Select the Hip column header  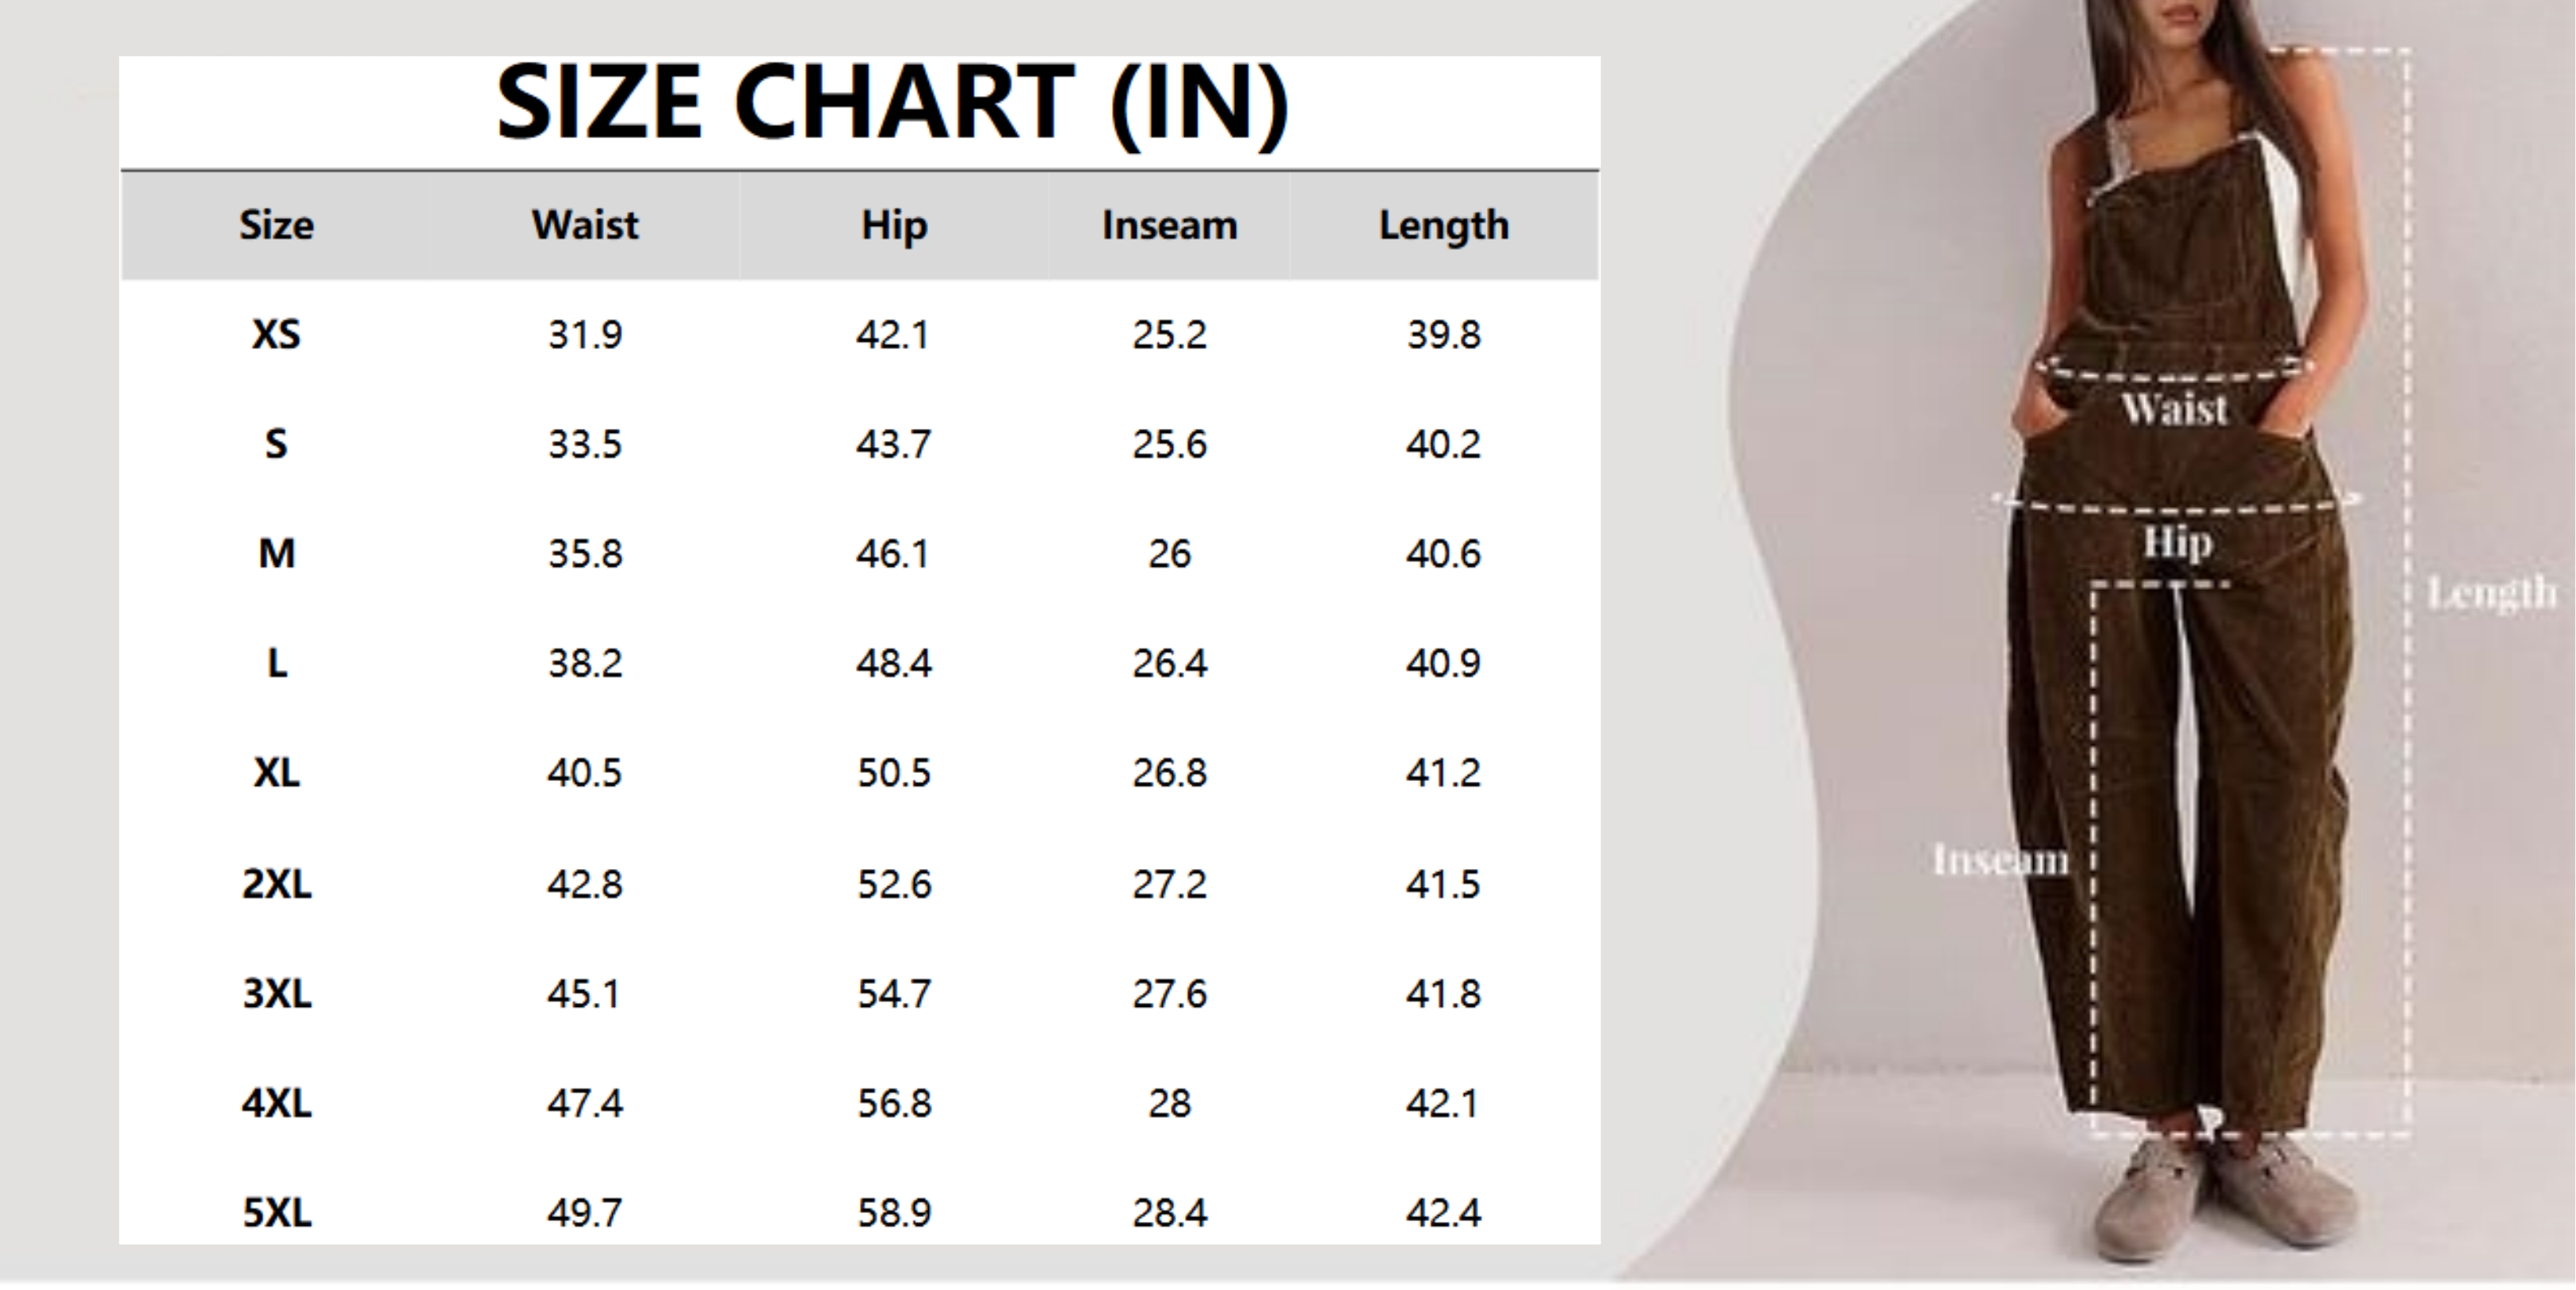894,226
